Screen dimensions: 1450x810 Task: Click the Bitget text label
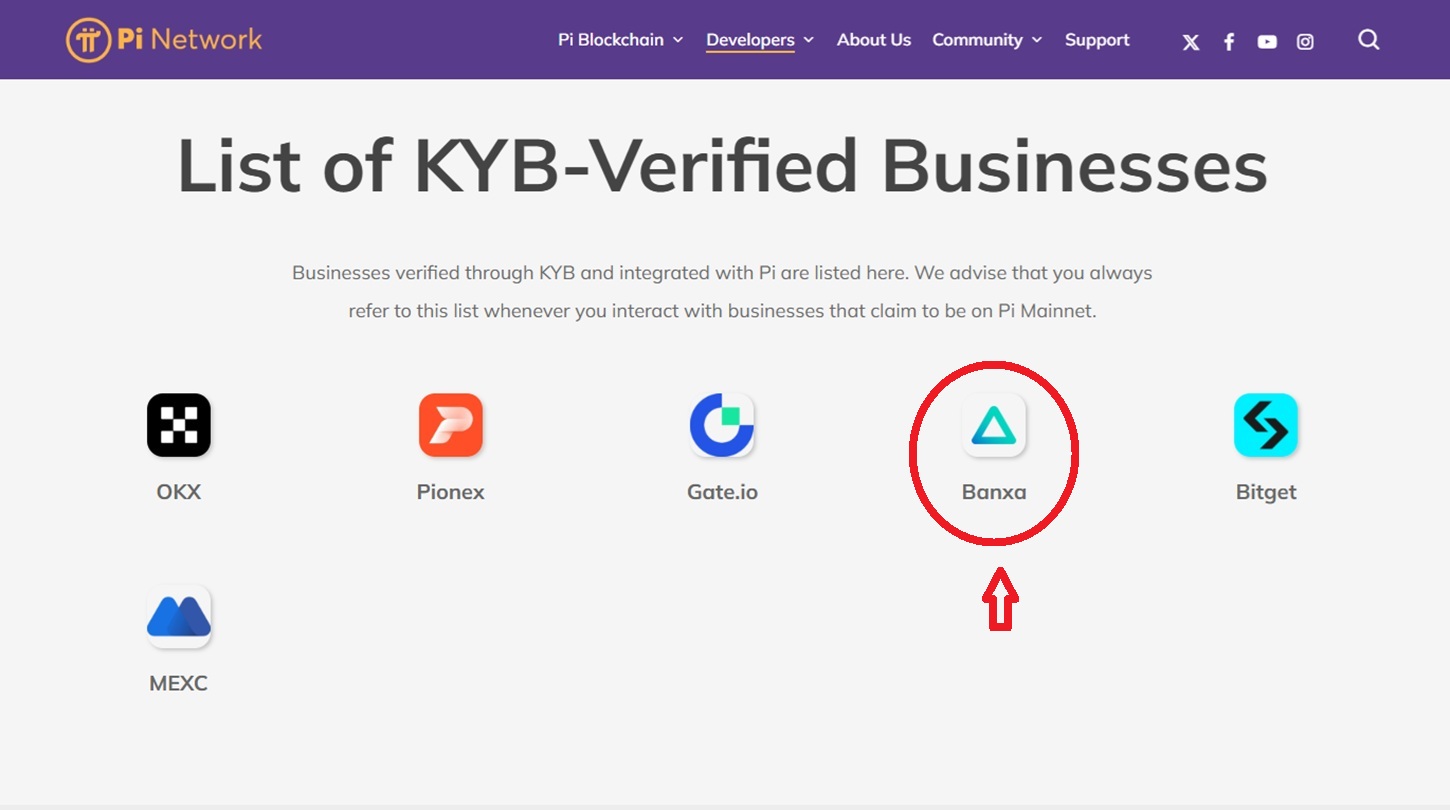pyautogui.click(x=1266, y=492)
